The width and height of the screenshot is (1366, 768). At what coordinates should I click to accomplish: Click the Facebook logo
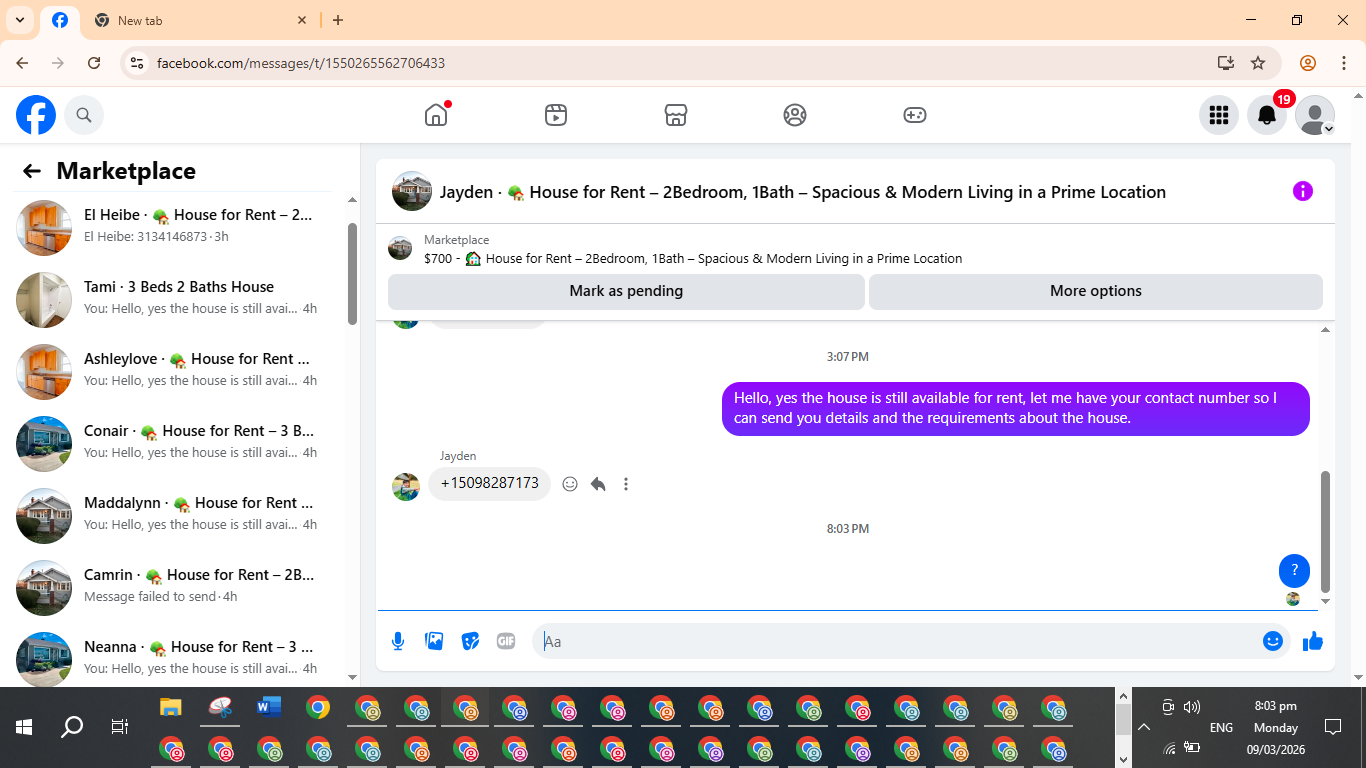[x=36, y=115]
